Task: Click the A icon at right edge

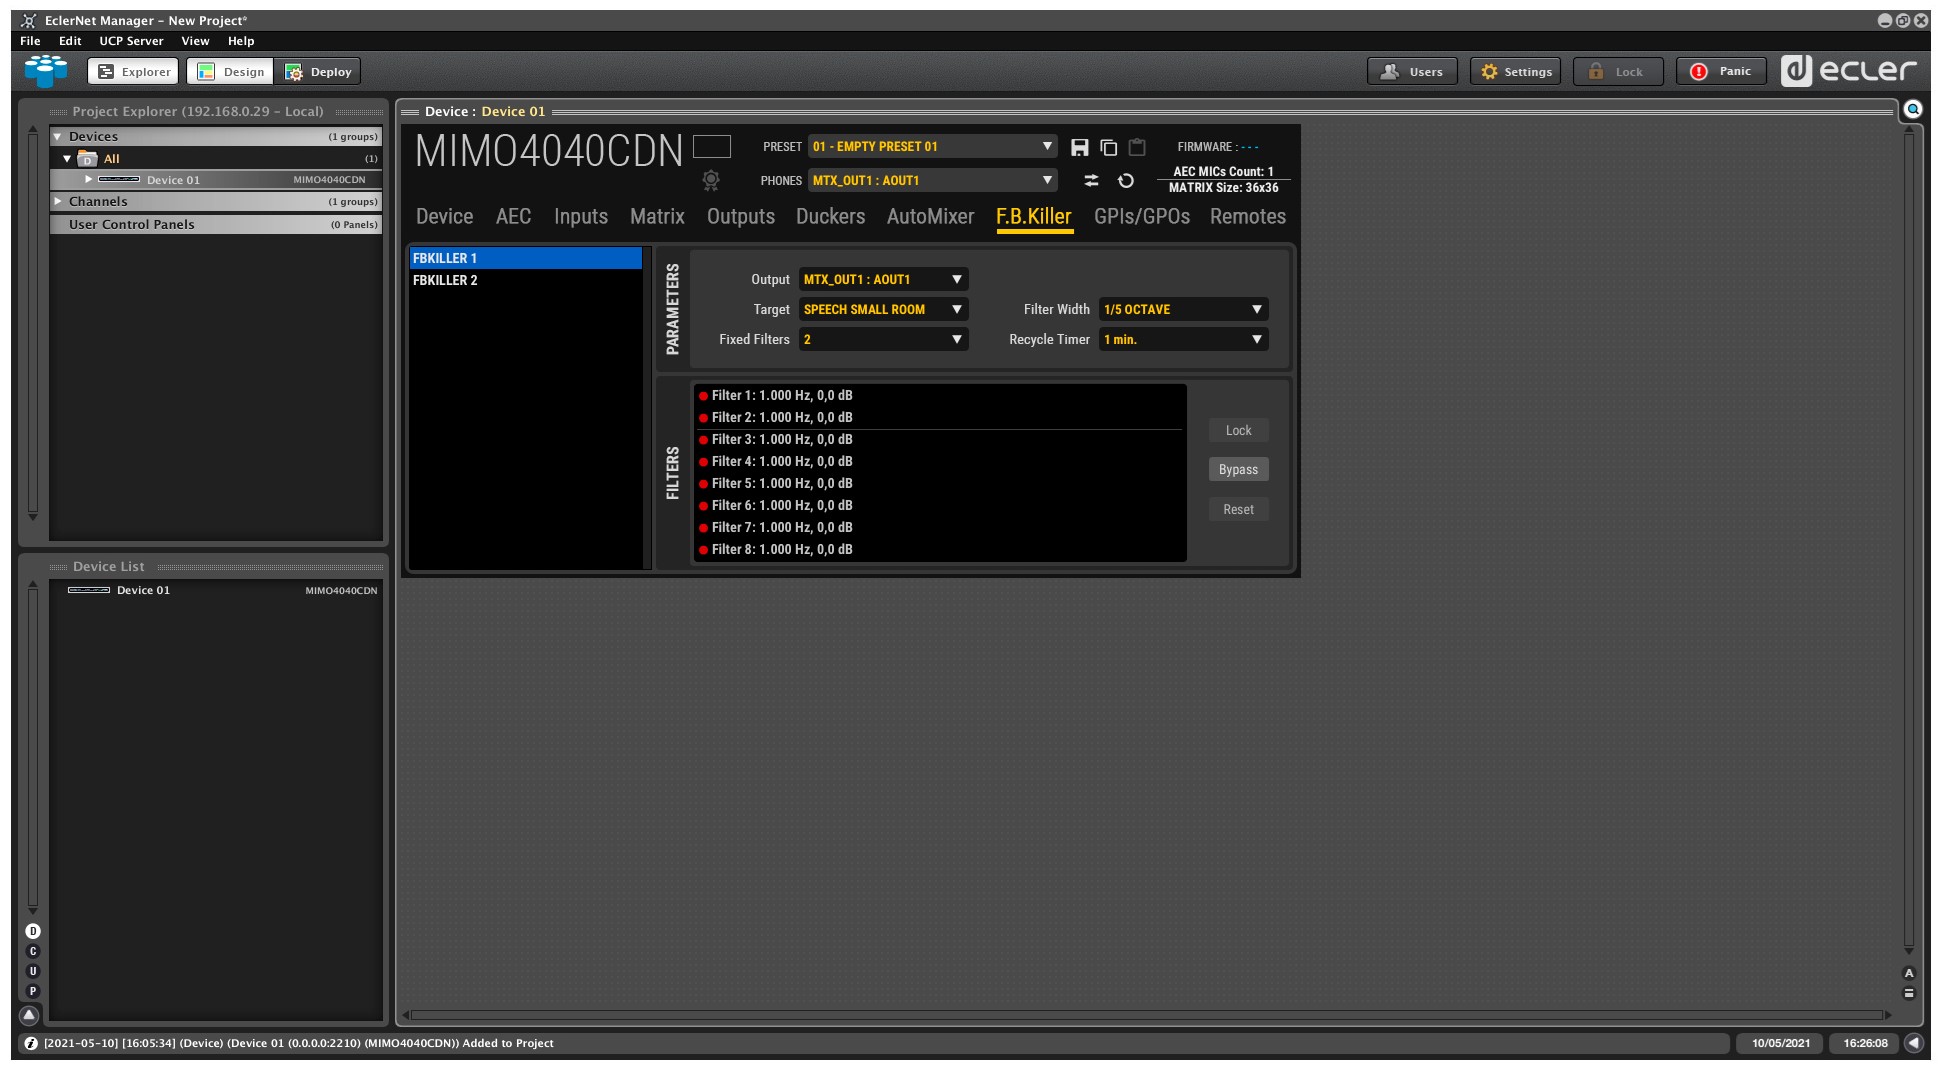Action: click(x=1909, y=973)
